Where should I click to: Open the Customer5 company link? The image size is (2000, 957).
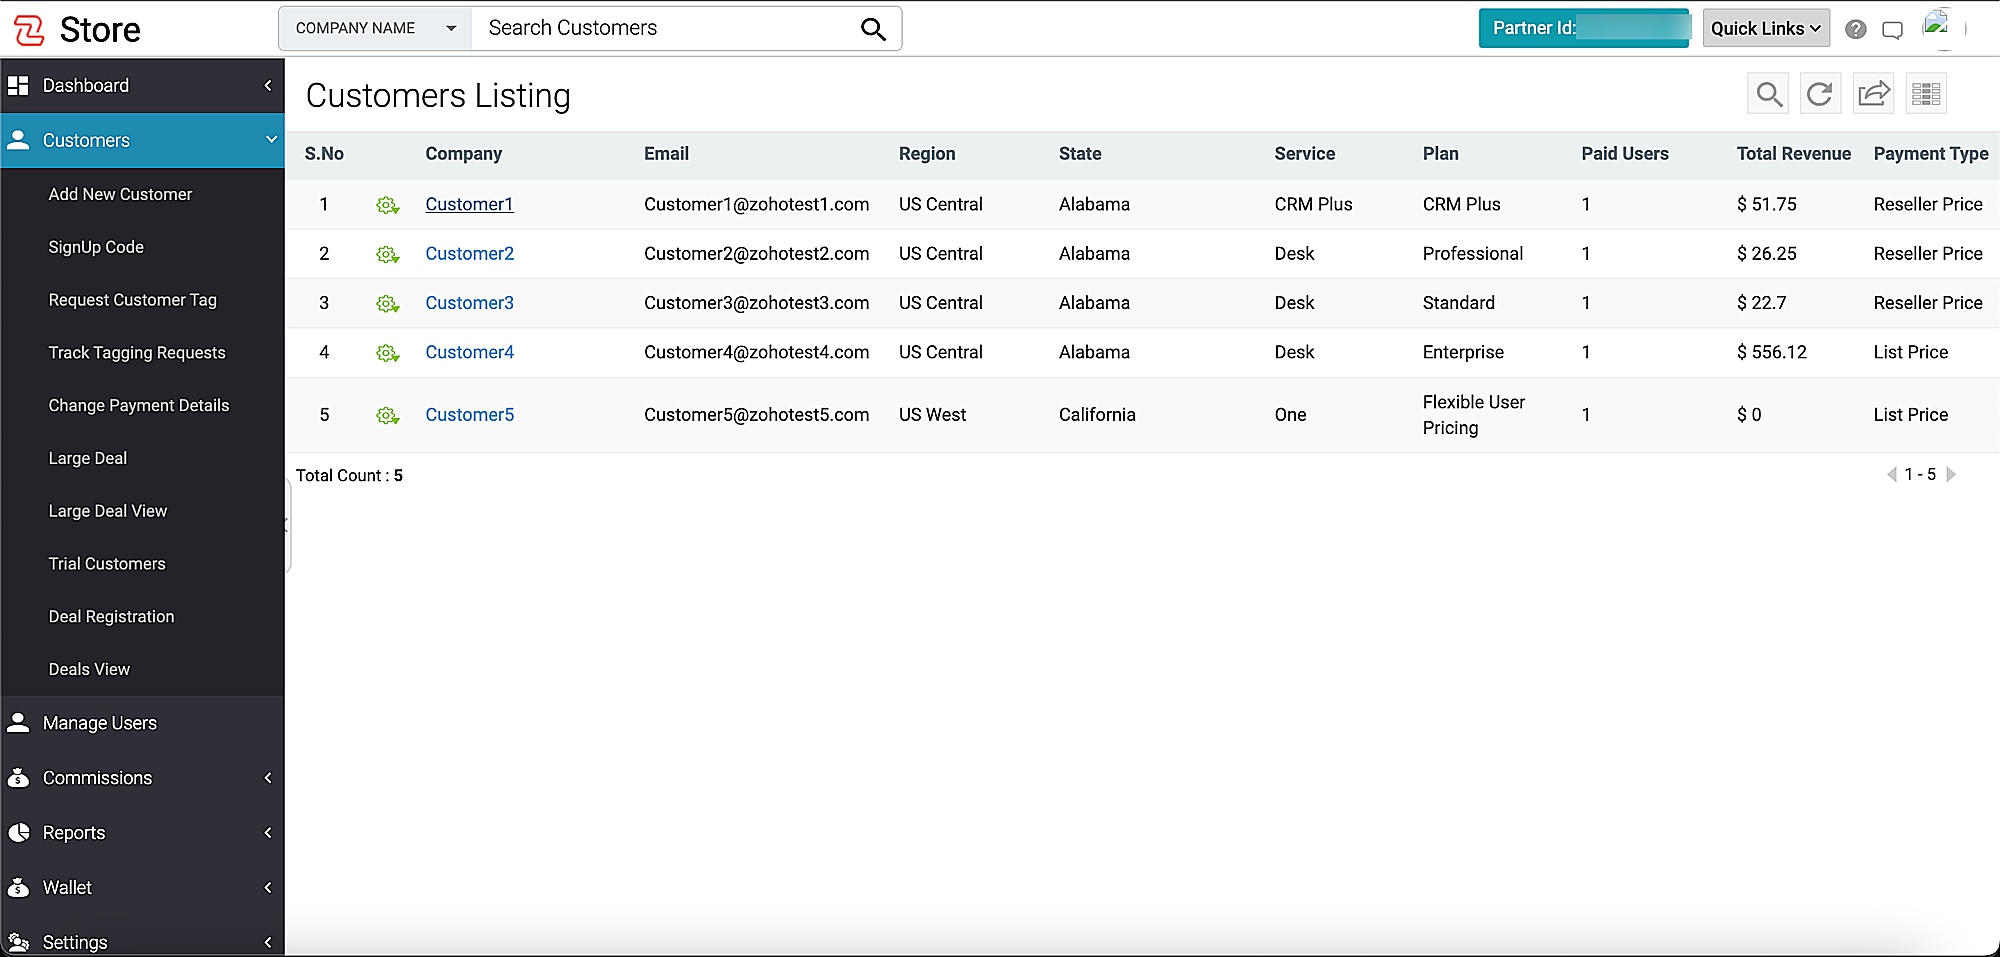click(x=469, y=415)
